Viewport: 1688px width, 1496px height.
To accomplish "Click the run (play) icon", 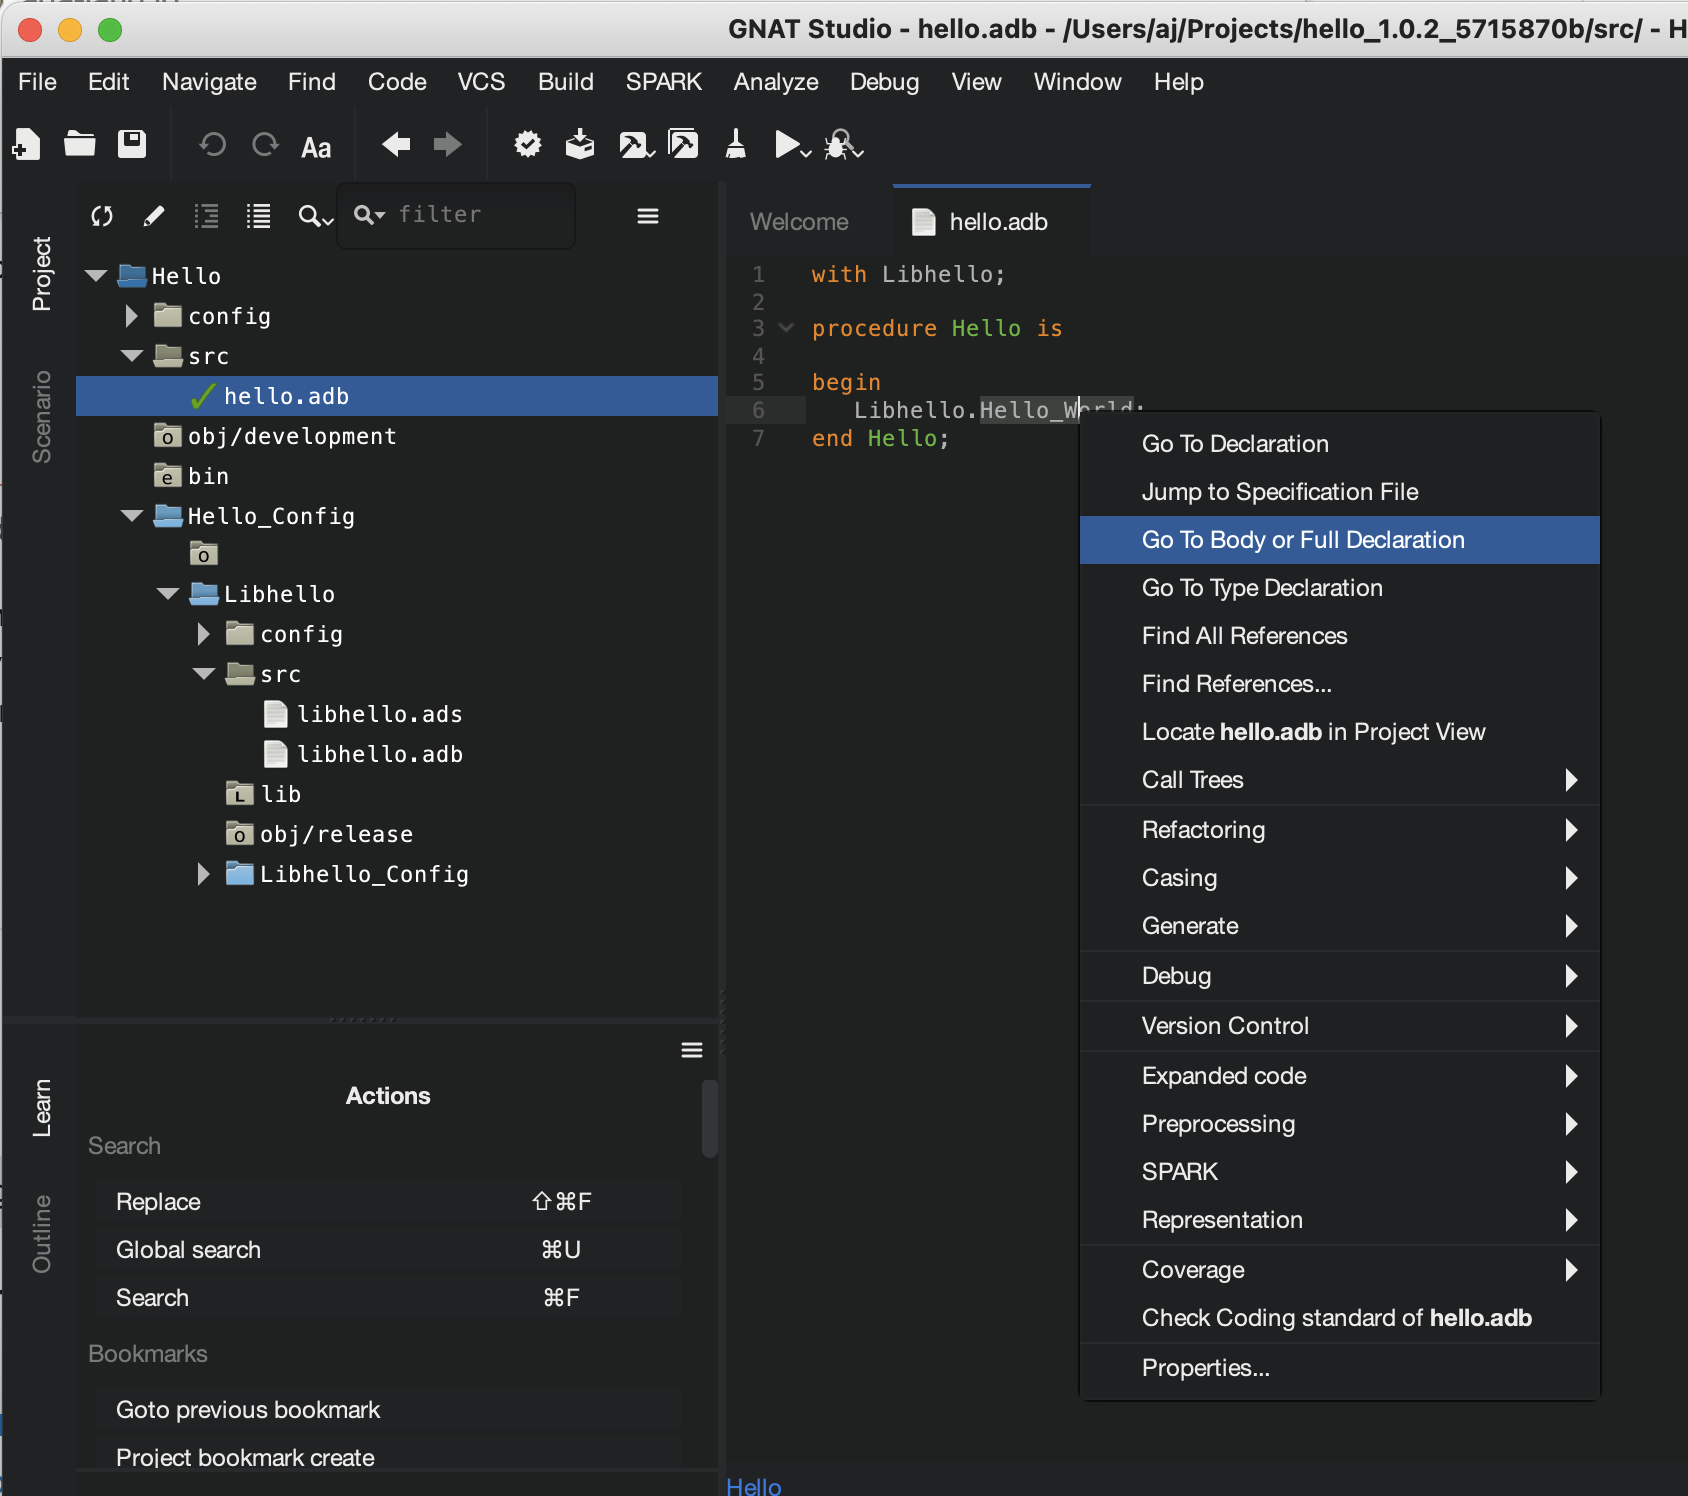I will click(788, 145).
